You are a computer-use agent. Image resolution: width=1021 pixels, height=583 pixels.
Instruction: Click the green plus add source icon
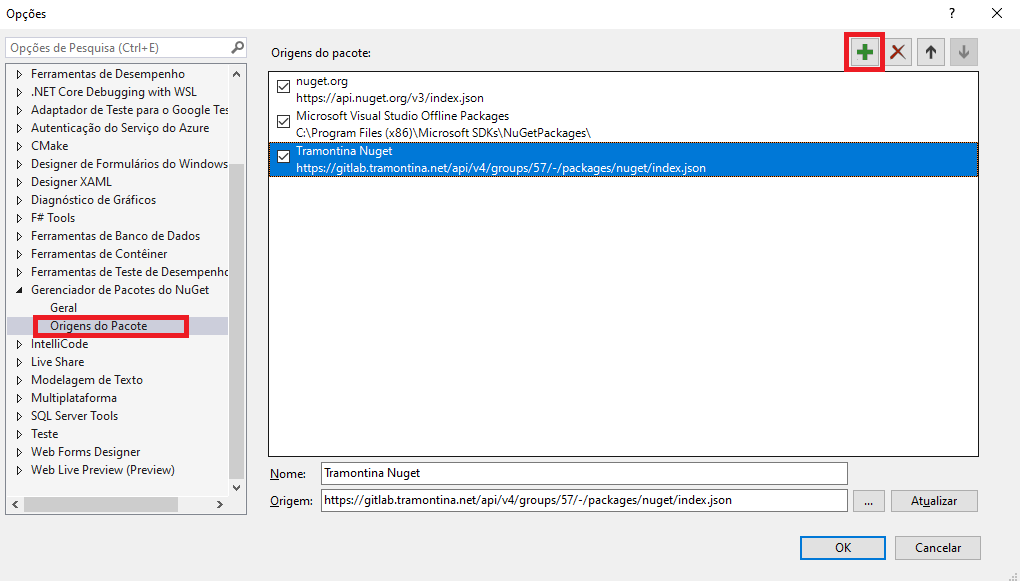click(864, 53)
